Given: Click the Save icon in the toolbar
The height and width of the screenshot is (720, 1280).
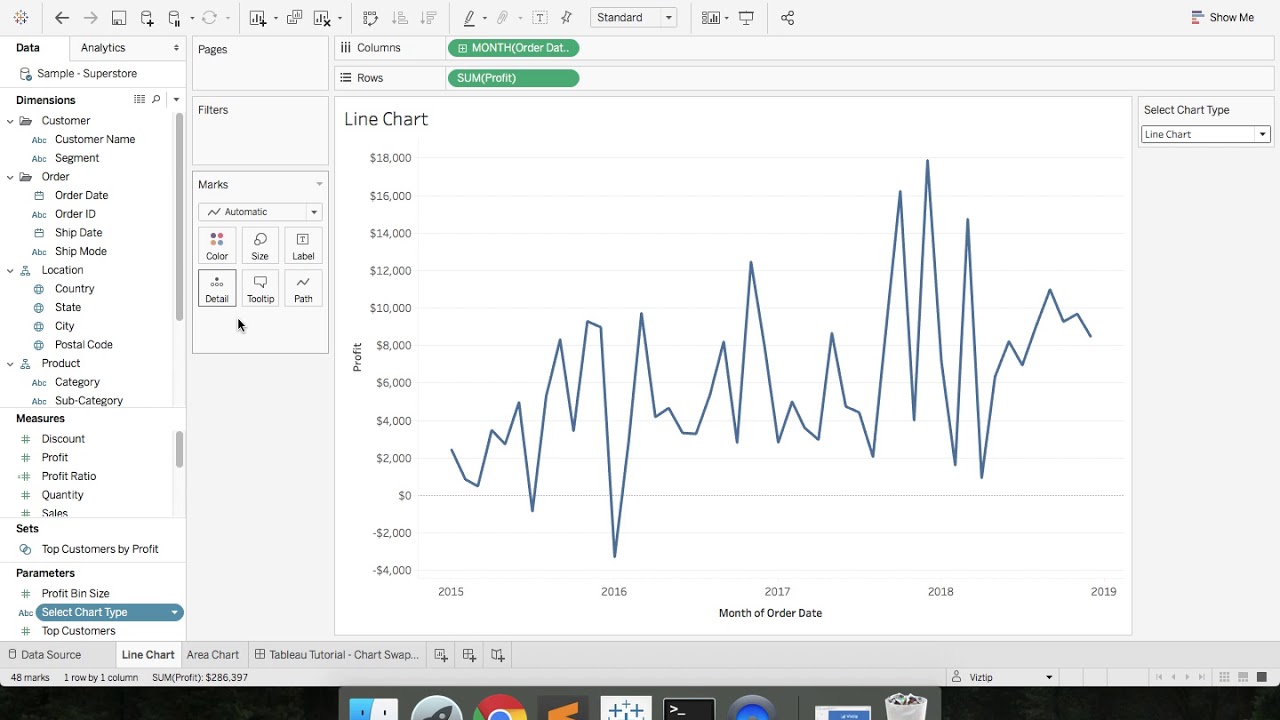Looking at the screenshot, I should pyautogui.click(x=119, y=18).
